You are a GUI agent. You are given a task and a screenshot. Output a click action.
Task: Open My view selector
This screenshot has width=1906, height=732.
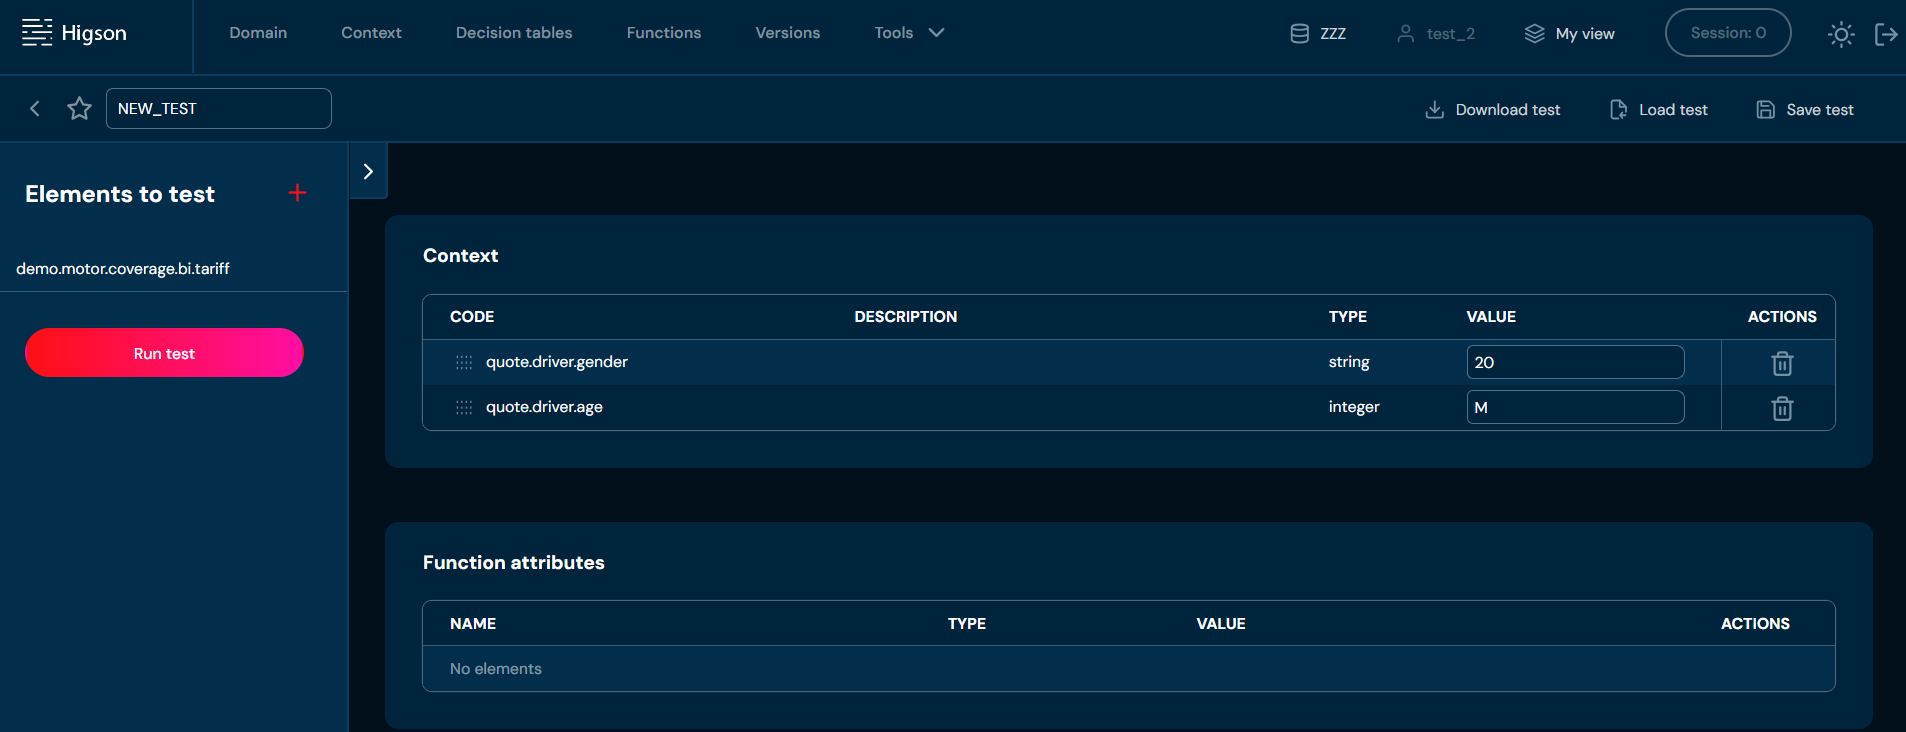click(x=1569, y=34)
